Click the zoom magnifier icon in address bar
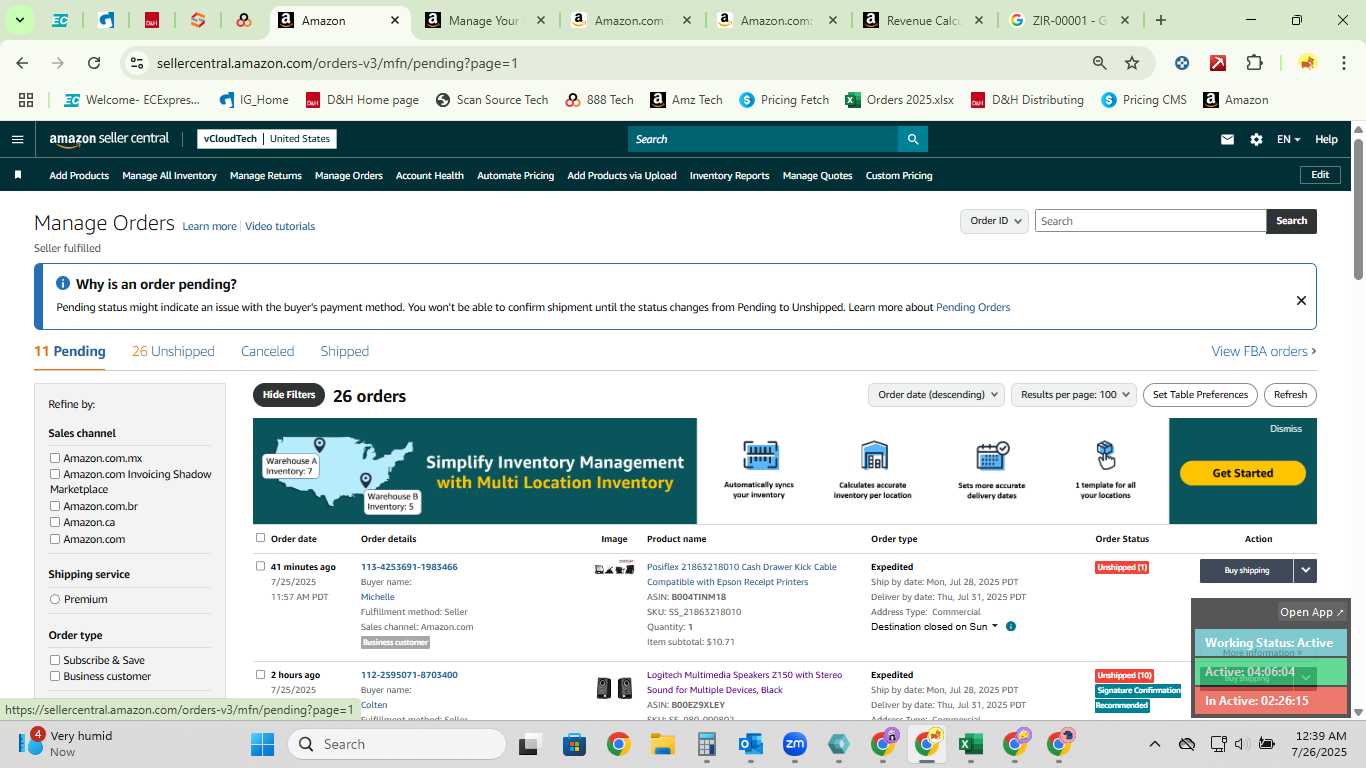The image size is (1366, 768). [1100, 63]
